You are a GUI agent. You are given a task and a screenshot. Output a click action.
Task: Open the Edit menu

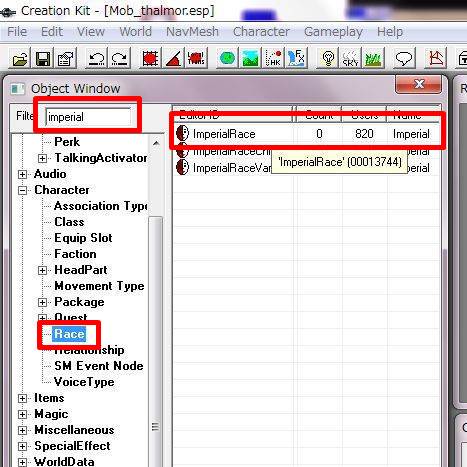click(52, 32)
